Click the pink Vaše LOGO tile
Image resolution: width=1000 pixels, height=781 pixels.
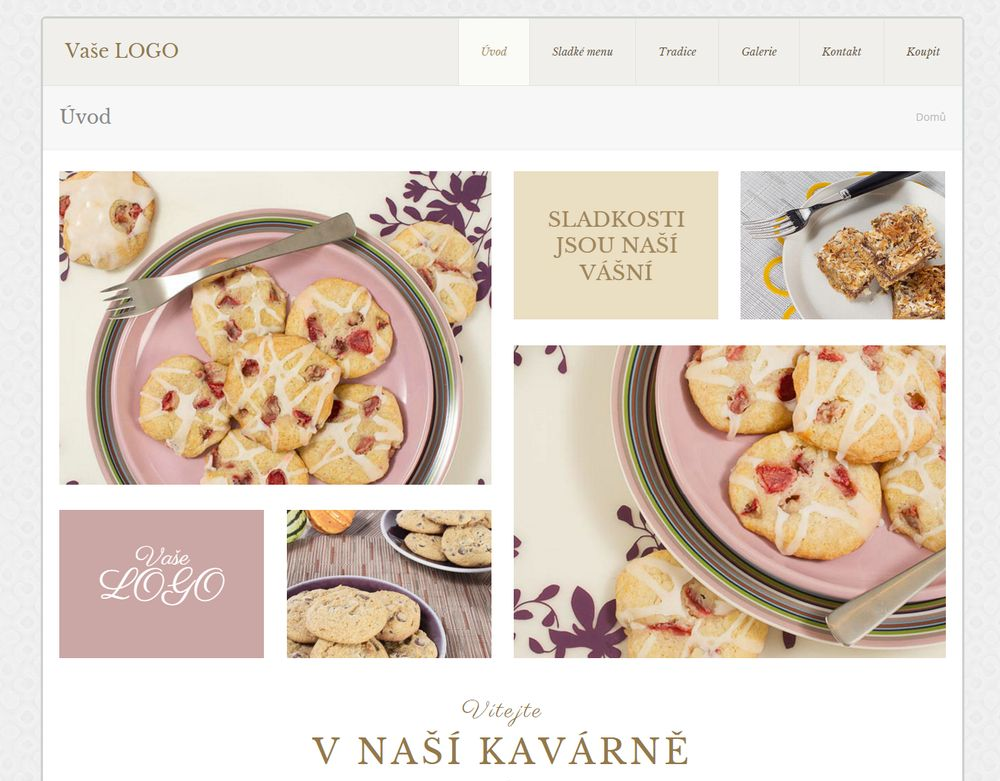161,583
